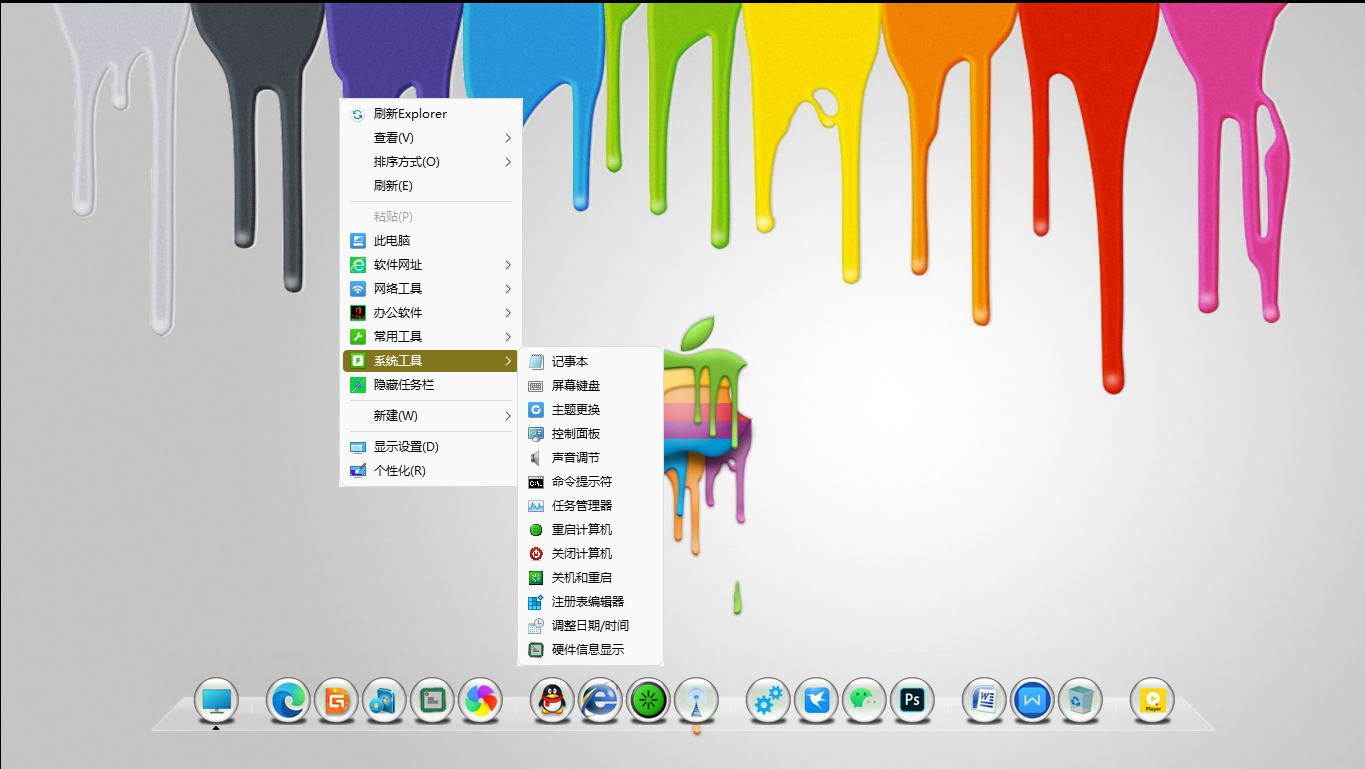1365x769 pixels.
Task: Open 显示设置(D) display settings
Action: click(x=430, y=447)
